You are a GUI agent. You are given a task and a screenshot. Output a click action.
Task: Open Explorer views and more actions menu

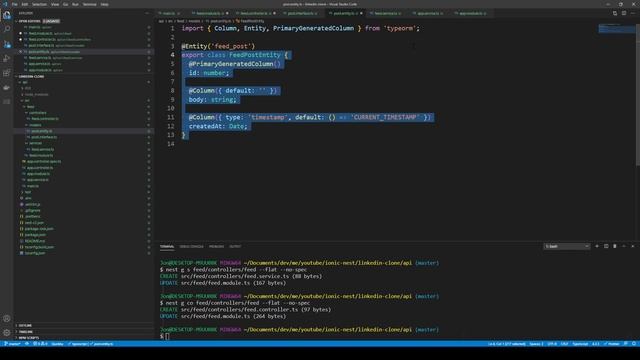(x=147, y=13)
